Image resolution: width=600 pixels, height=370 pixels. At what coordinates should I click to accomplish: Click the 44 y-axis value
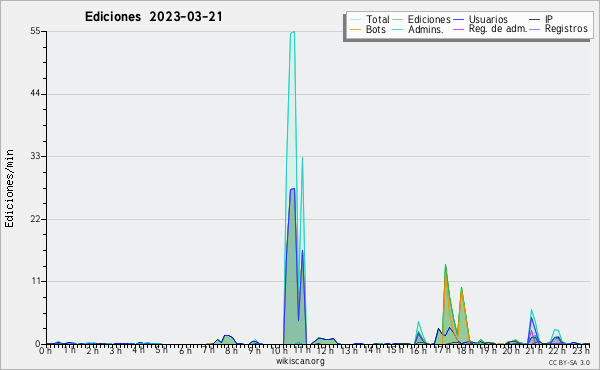[x=35, y=94]
